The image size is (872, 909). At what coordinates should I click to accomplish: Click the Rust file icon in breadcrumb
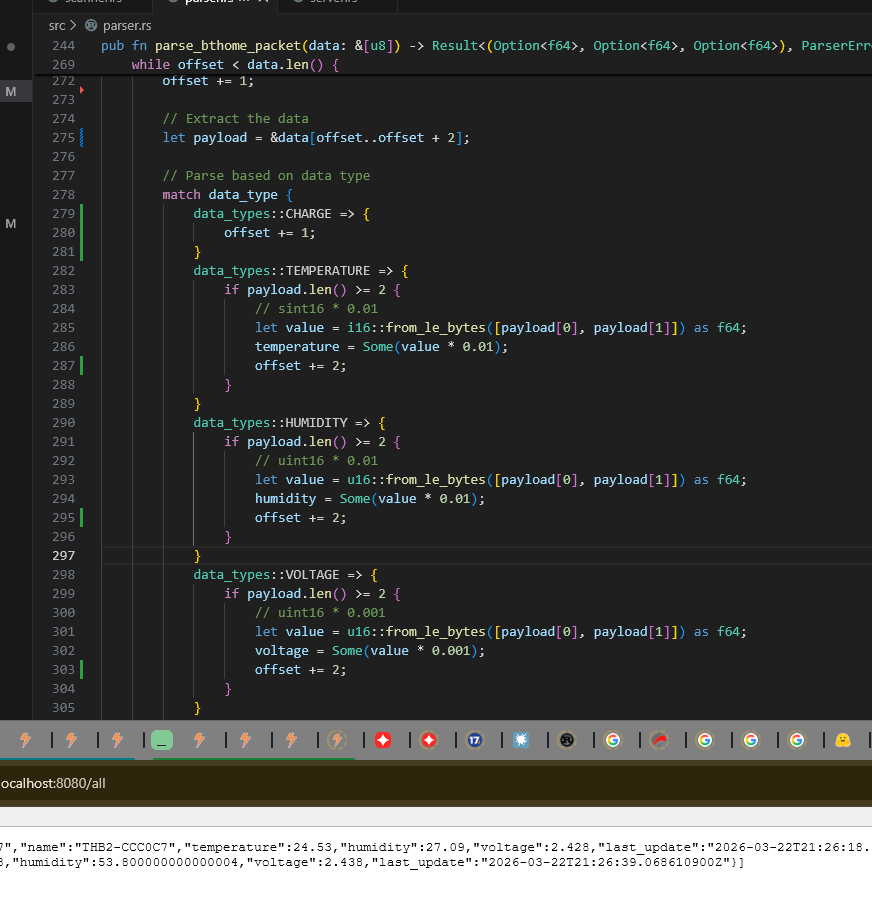[x=91, y=26]
